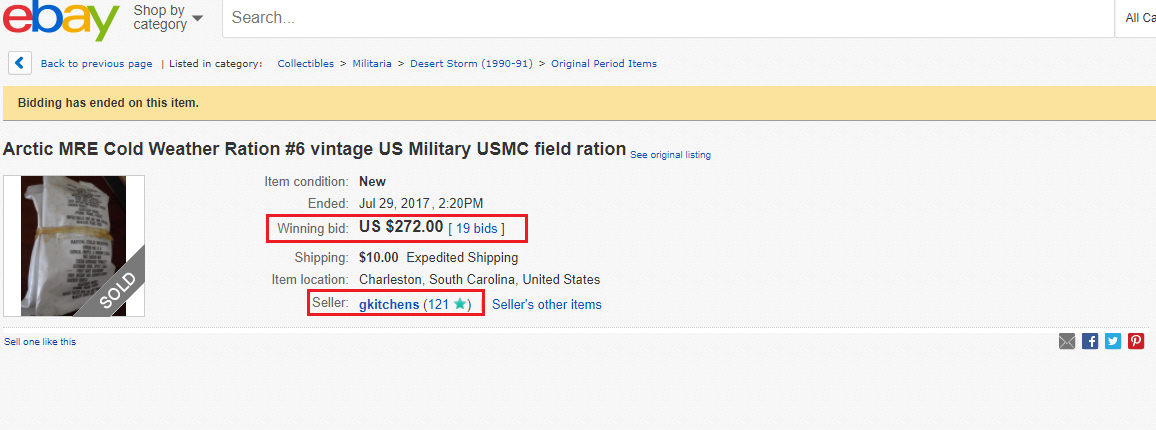
Task: Click the seller's feedback star icon
Action: (x=459, y=304)
